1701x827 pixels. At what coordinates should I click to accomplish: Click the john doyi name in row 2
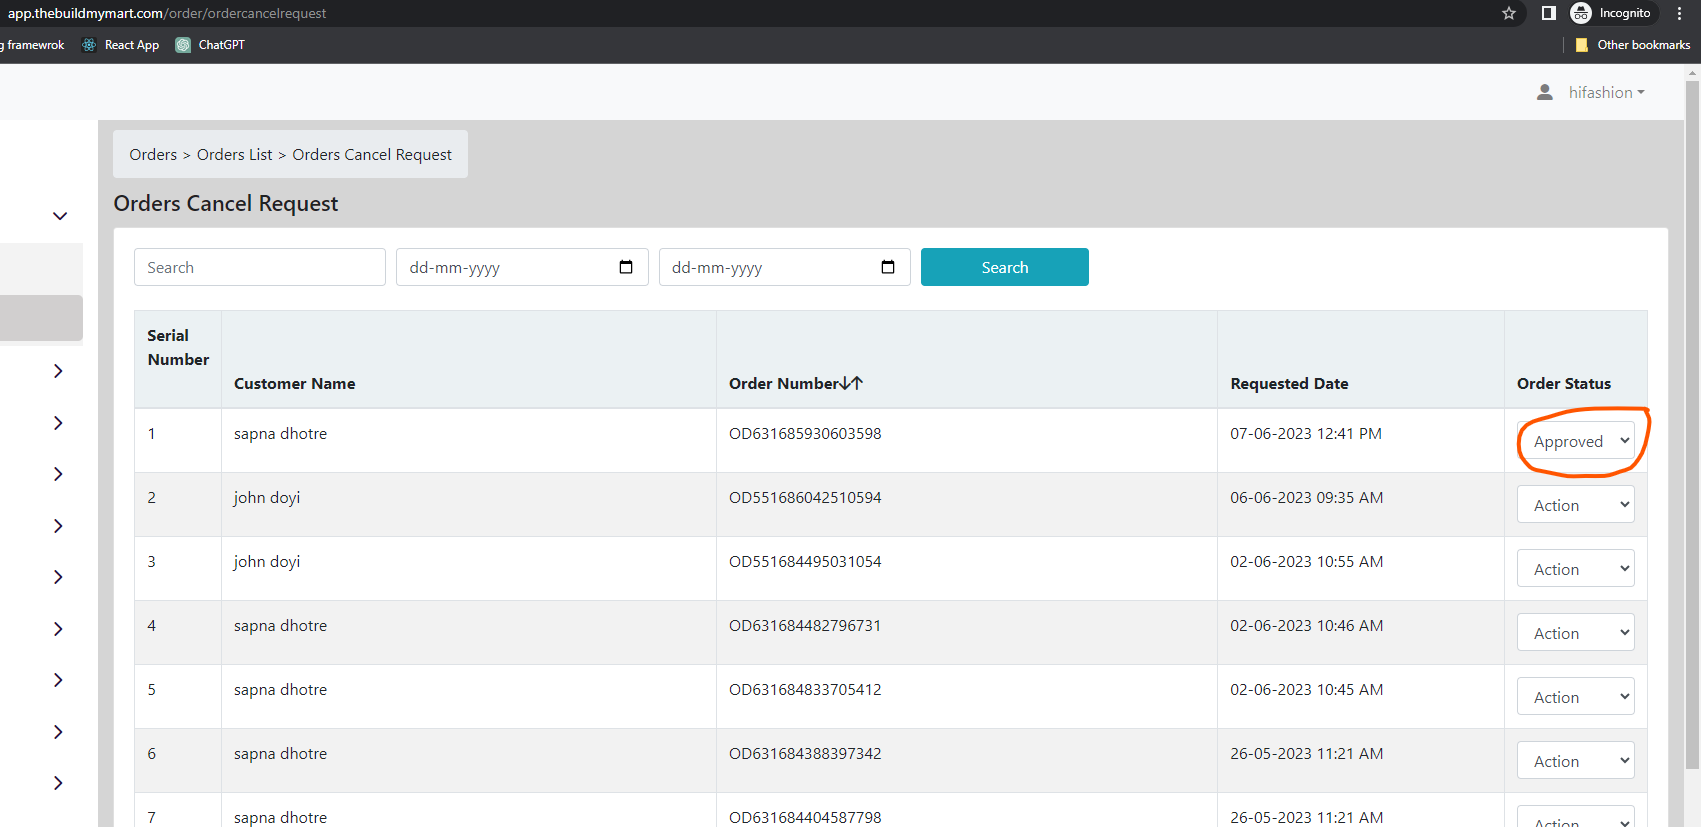click(267, 497)
